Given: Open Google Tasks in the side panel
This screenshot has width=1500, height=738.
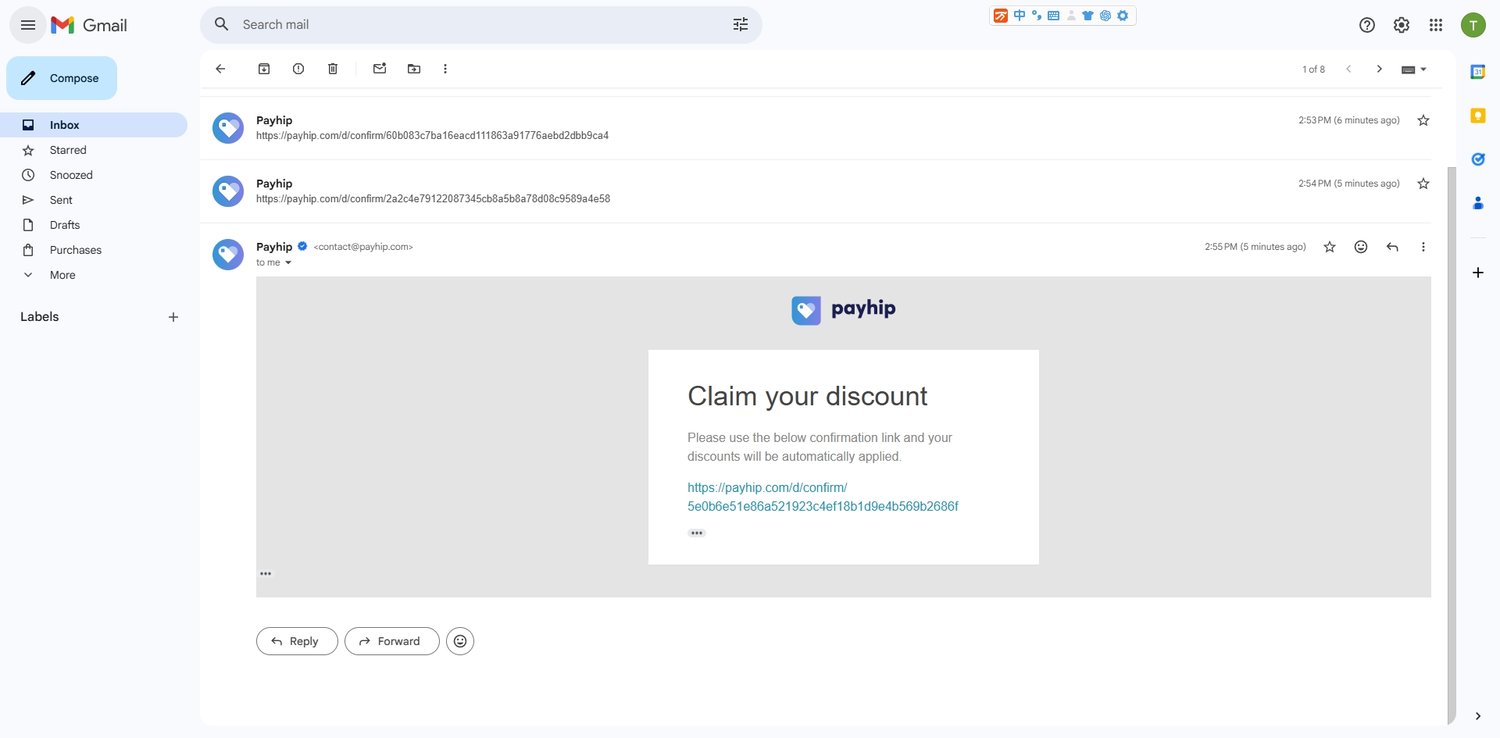Looking at the screenshot, I should click(1478, 159).
